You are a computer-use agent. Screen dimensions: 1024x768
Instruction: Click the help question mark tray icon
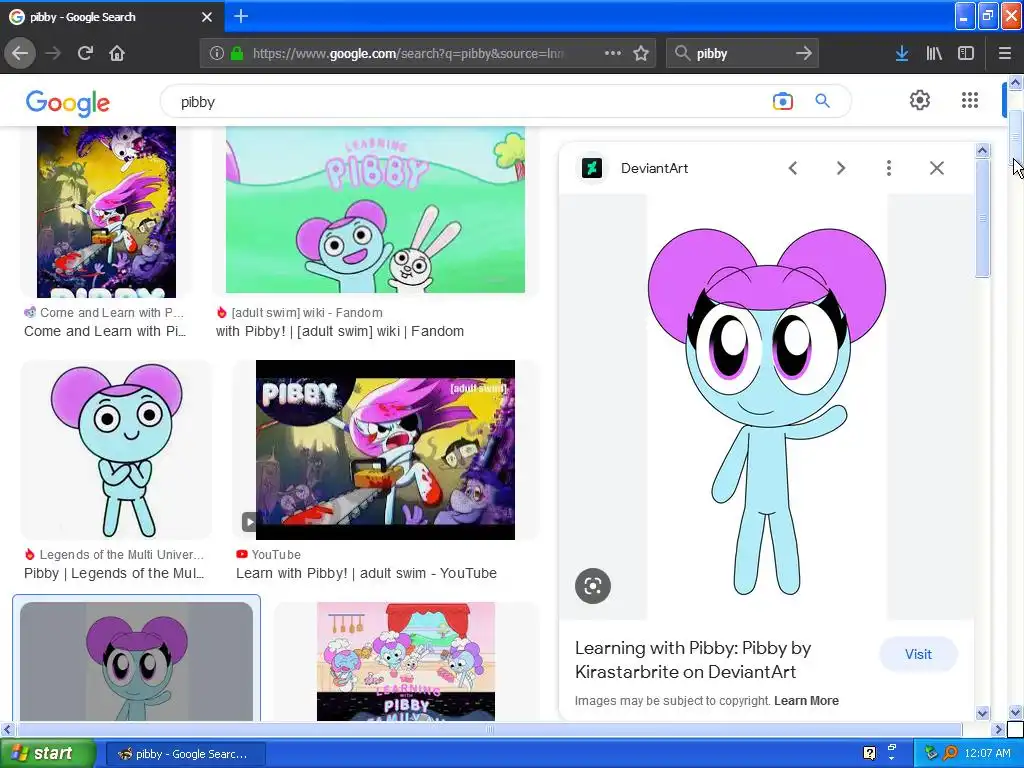click(869, 753)
